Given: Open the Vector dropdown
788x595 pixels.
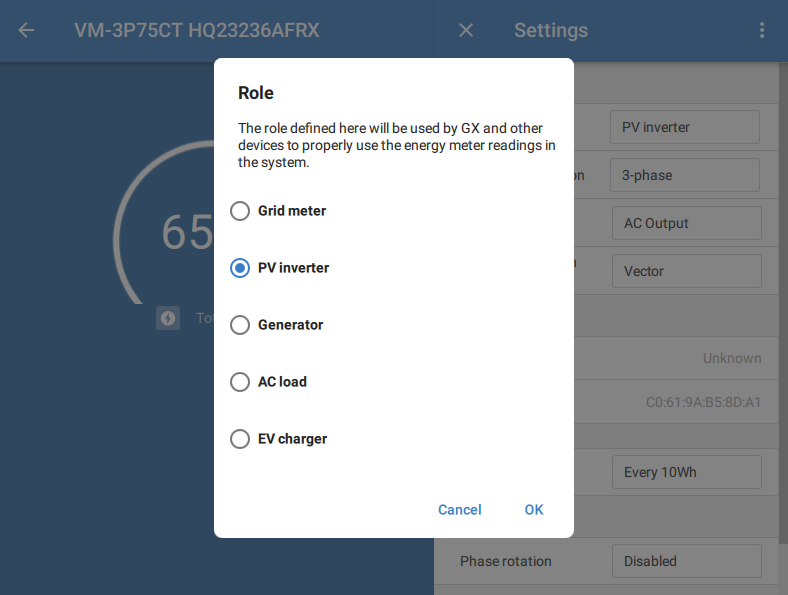Looking at the screenshot, I should tap(686, 271).
